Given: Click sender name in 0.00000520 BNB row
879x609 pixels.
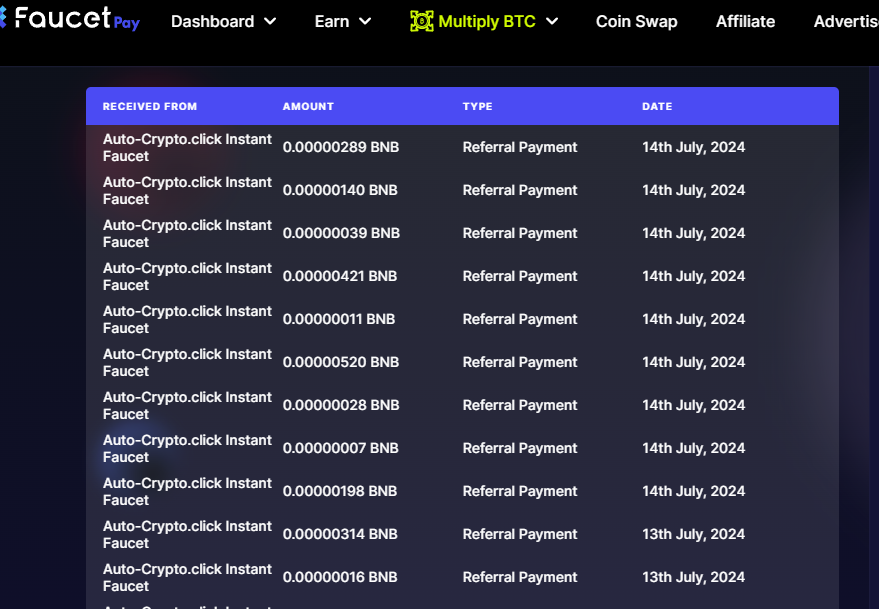Looking at the screenshot, I should tap(187, 362).
